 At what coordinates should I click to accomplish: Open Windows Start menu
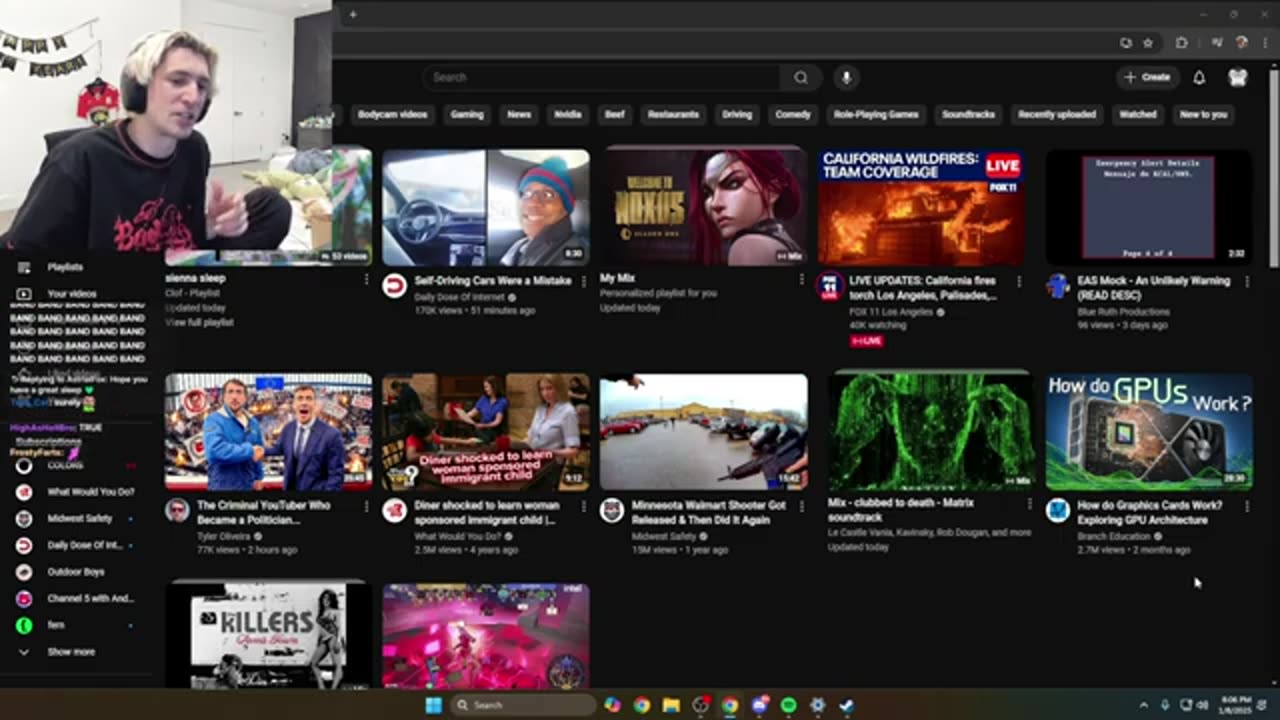pyautogui.click(x=433, y=705)
